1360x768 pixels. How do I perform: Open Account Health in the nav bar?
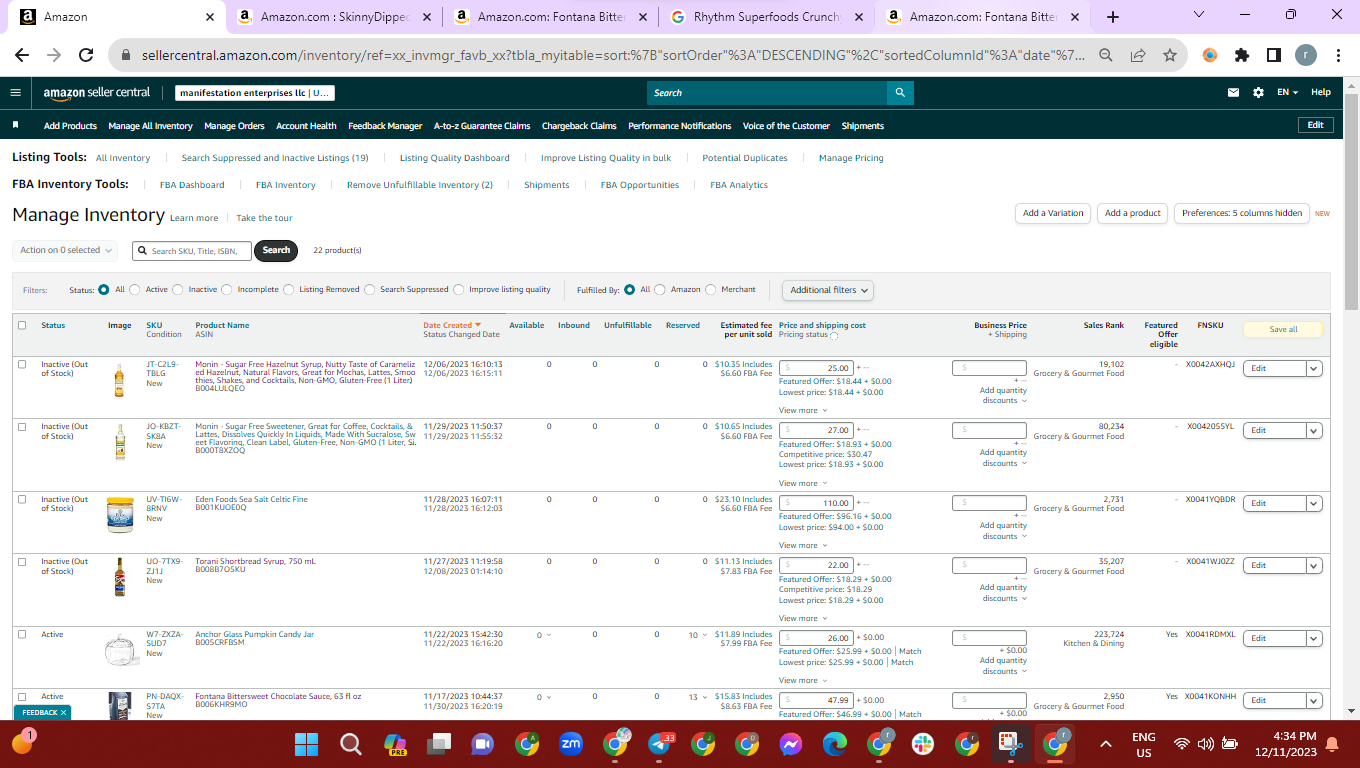[306, 126]
